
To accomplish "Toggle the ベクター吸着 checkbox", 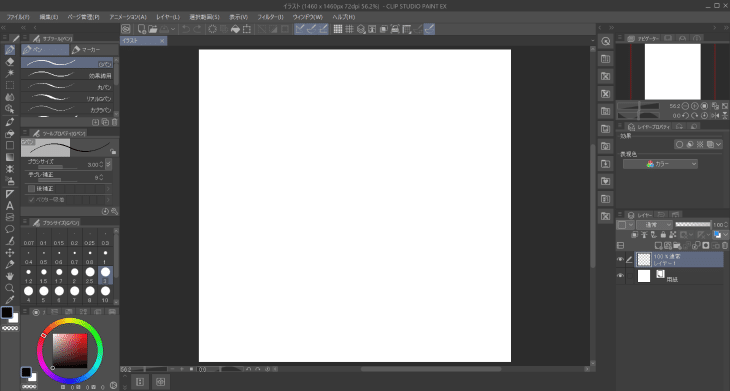I will click(32, 200).
